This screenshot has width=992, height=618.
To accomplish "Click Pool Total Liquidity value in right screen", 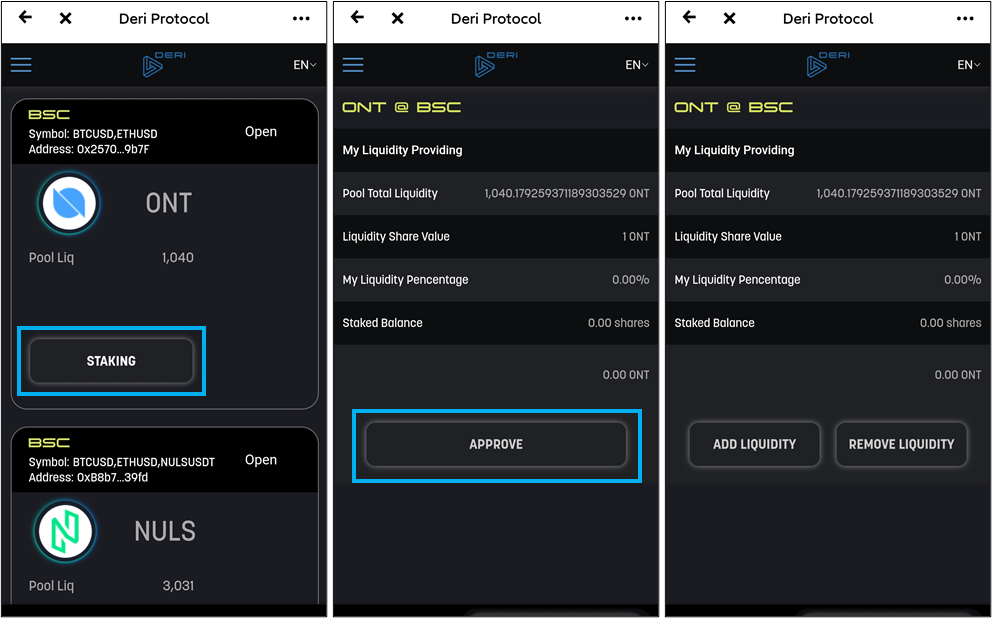I will [x=899, y=194].
